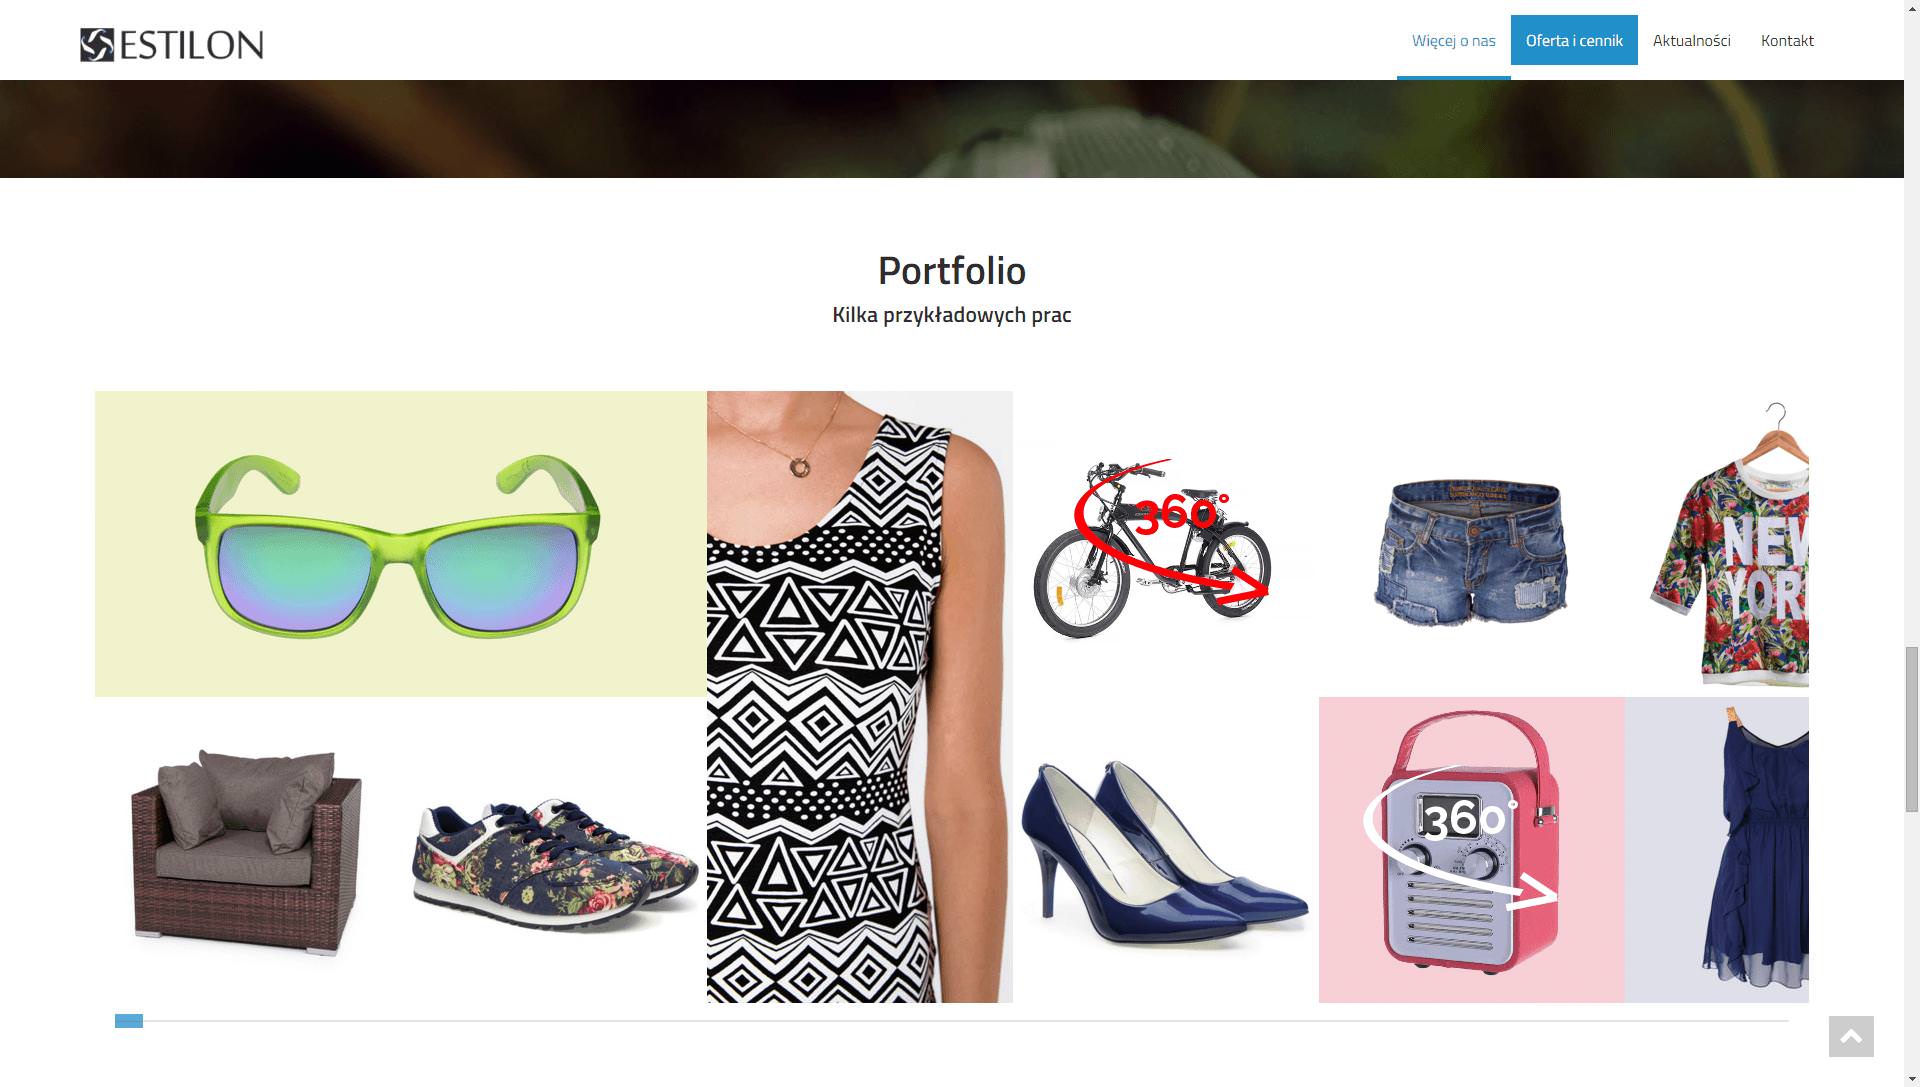This screenshot has width=1920, height=1087.
Task: Open the 360° bicycle portfolio item
Action: 1165,544
